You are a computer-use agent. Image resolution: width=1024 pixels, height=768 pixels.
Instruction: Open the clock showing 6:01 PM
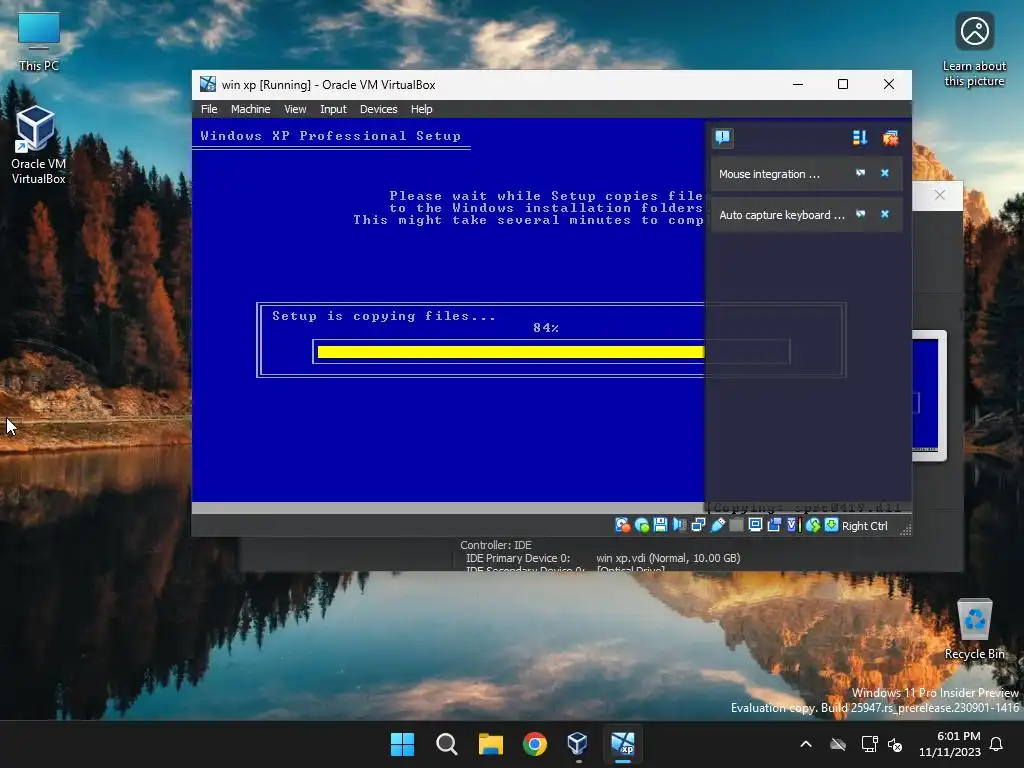click(x=950, y=744)
